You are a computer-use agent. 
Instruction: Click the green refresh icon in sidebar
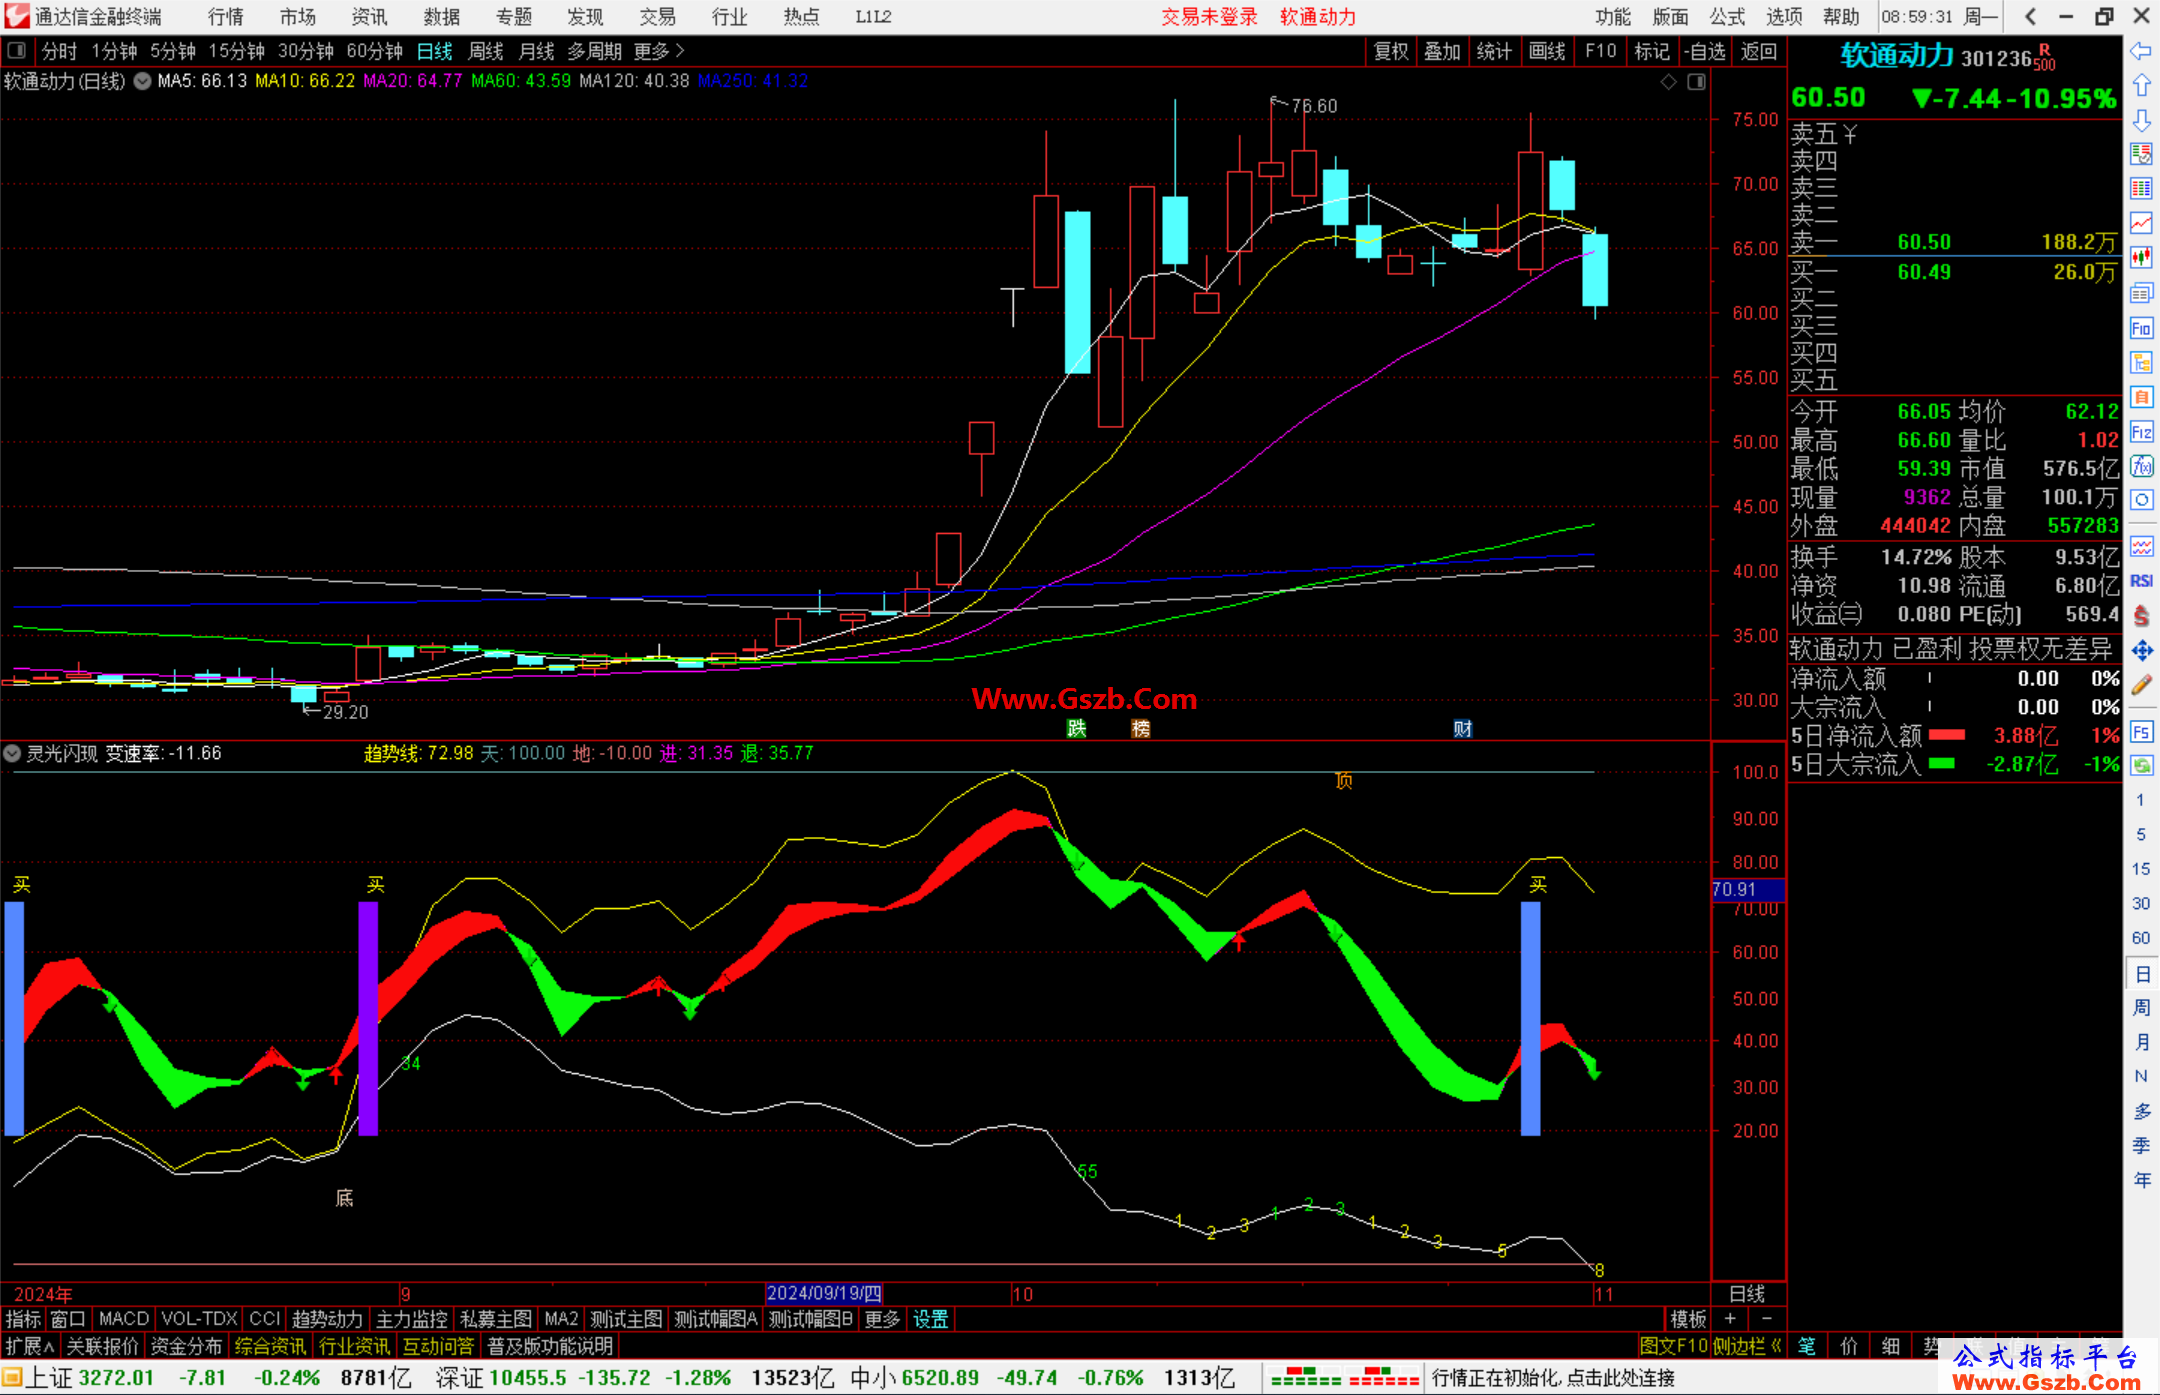[2141, 766]
